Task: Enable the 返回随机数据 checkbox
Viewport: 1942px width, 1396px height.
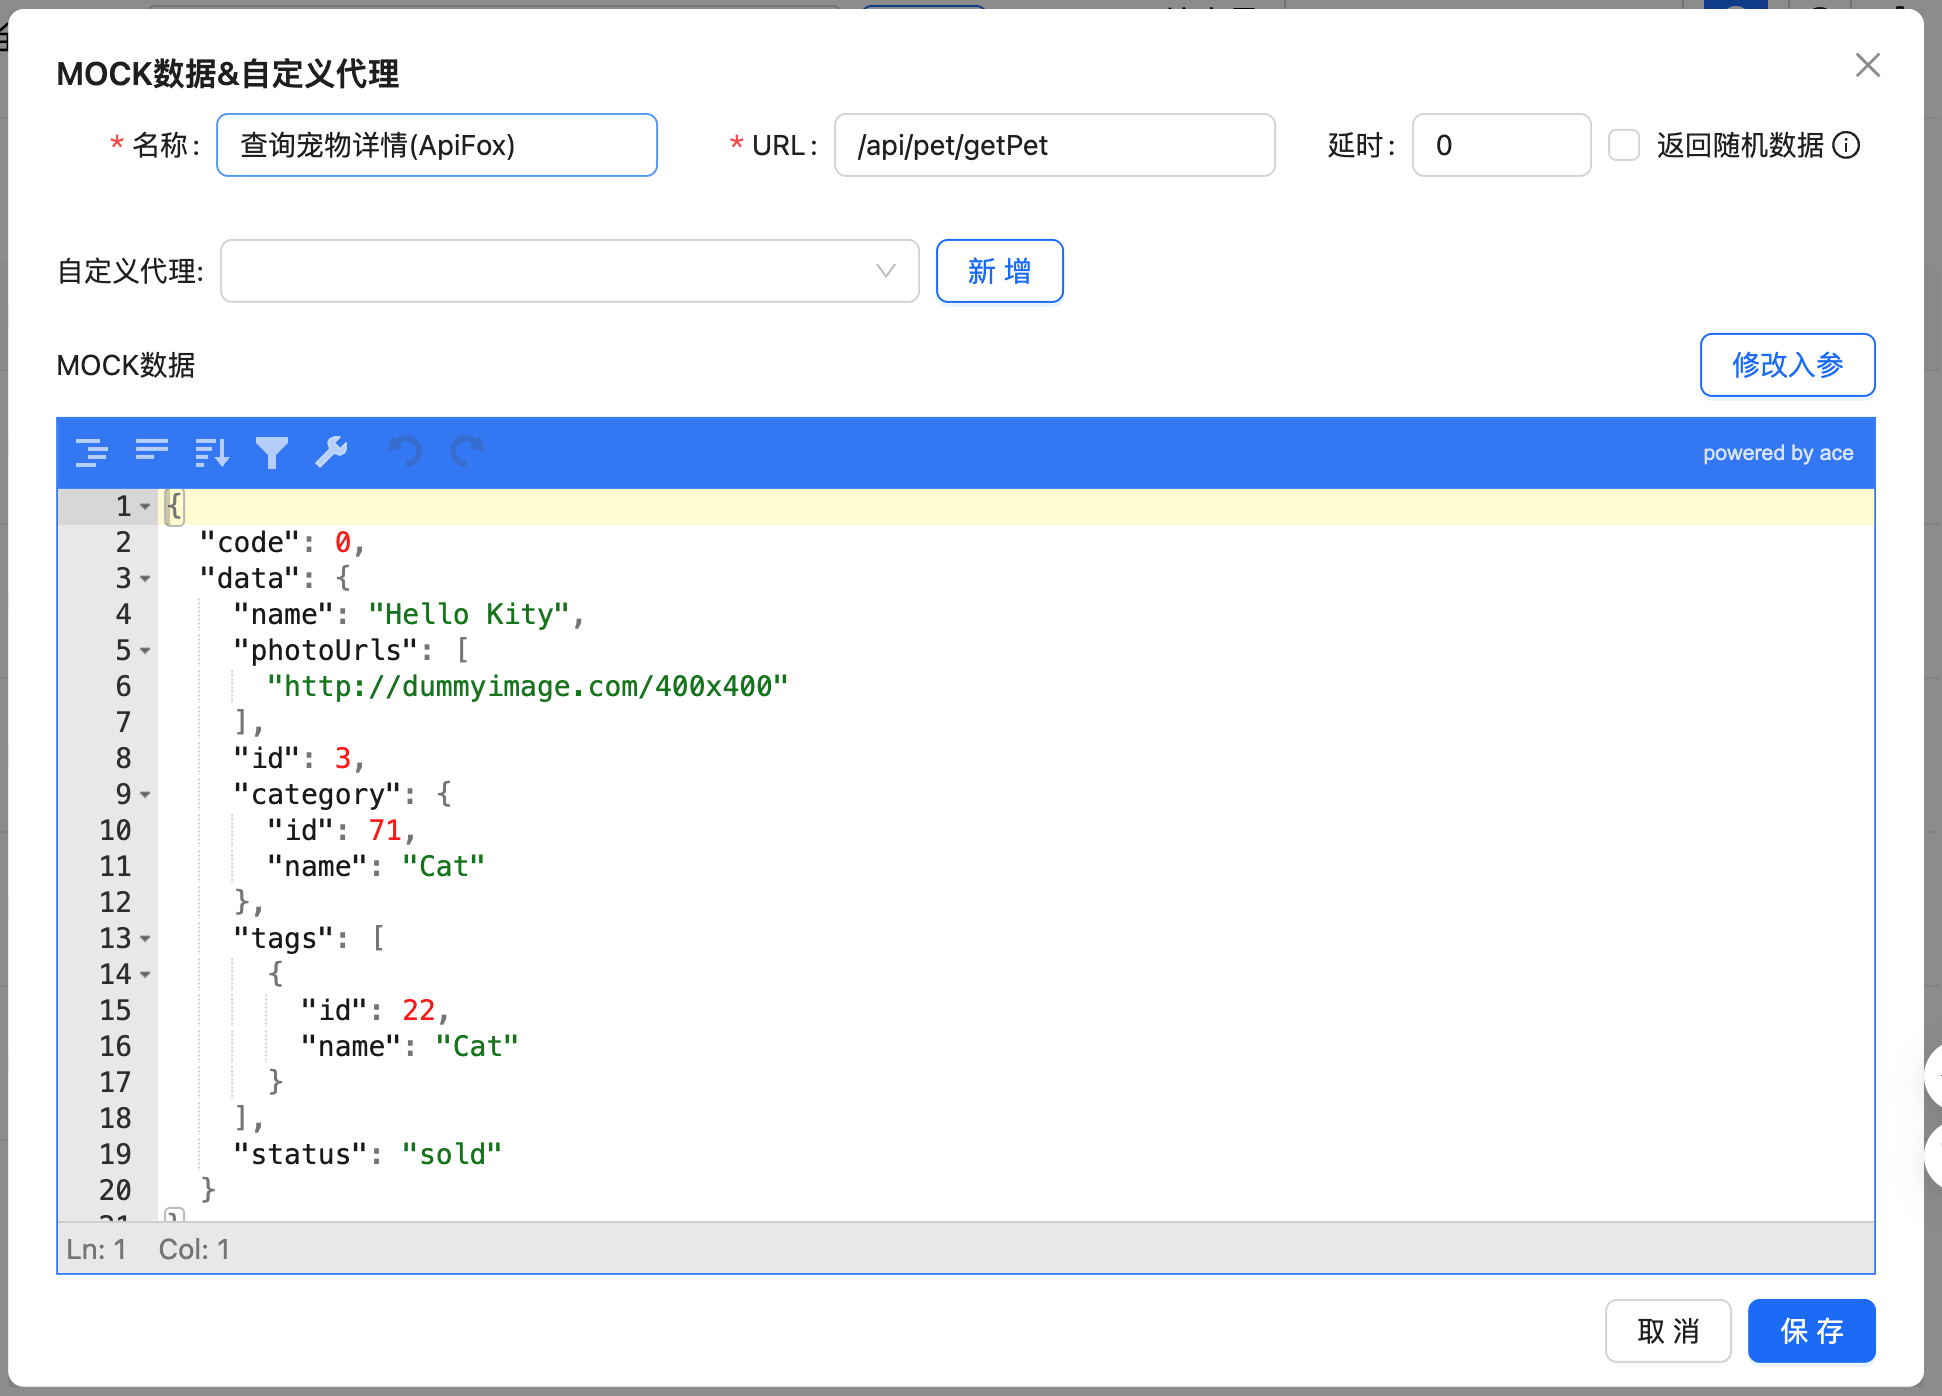Action: point(1623,145)
